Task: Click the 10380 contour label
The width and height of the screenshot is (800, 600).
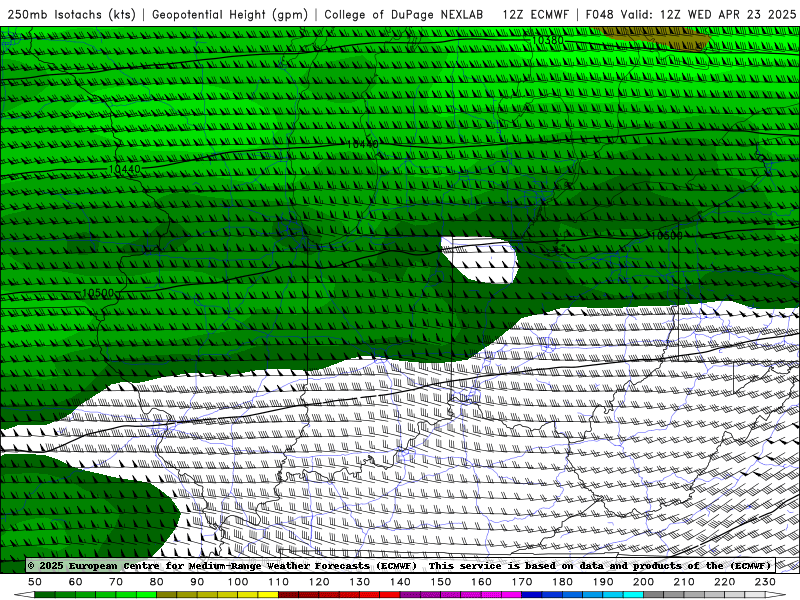Action: tap(547, 40)
